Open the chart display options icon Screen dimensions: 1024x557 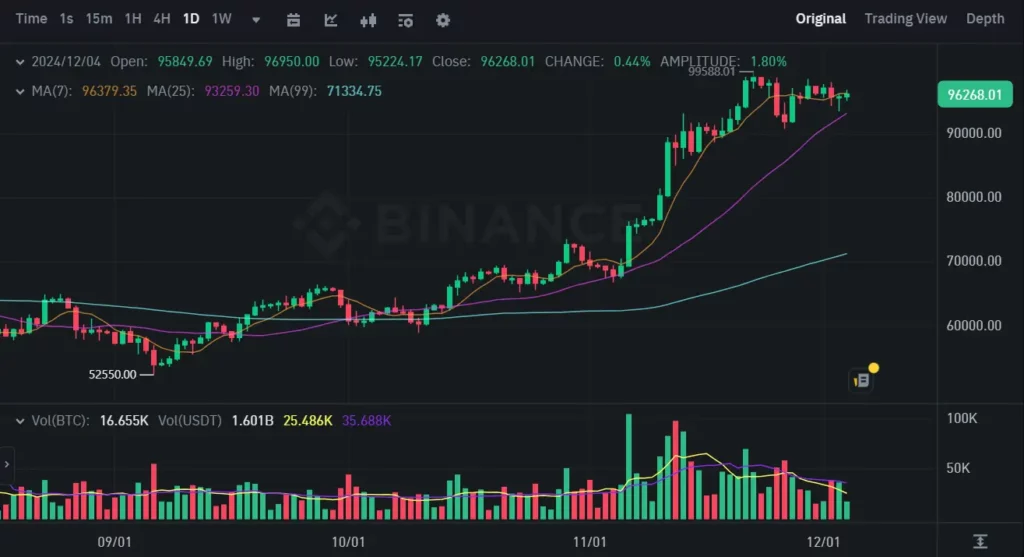(406, 21)
